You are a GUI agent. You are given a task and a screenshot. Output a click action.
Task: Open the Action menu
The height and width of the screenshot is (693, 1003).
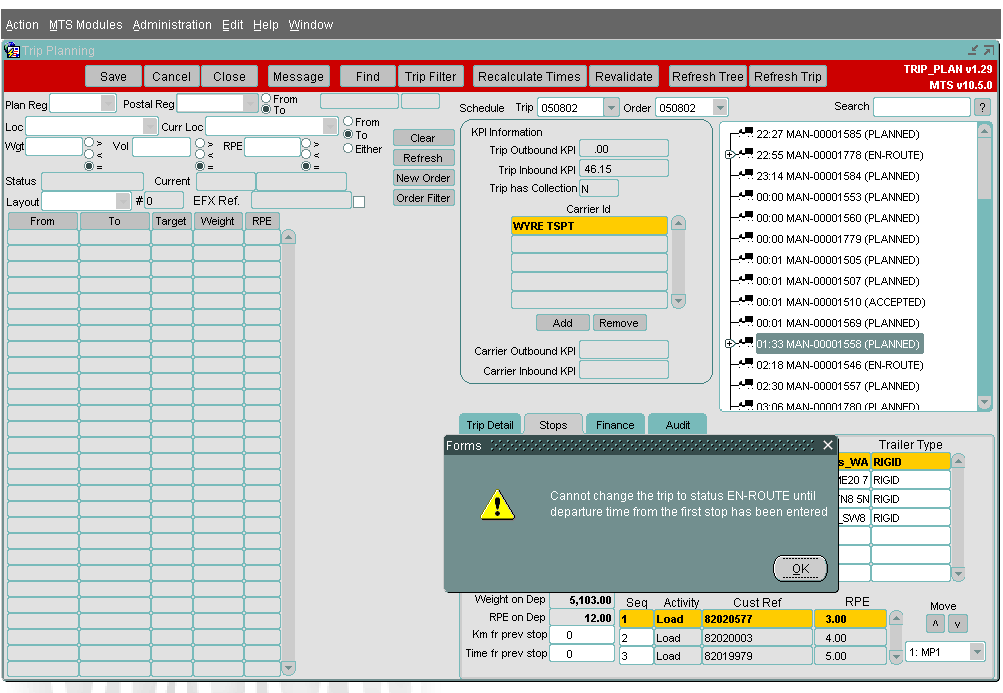coord(22,24)
